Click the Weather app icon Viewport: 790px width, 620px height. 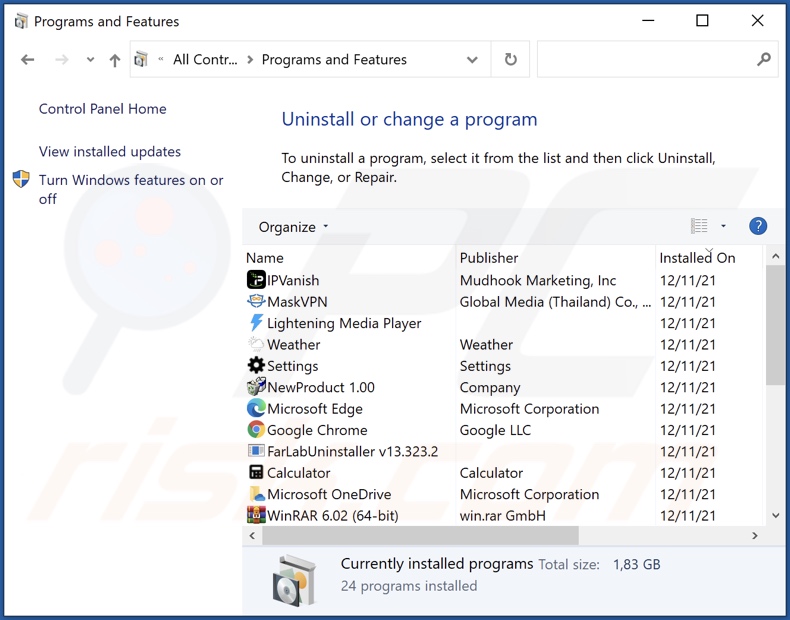point(256,344)
